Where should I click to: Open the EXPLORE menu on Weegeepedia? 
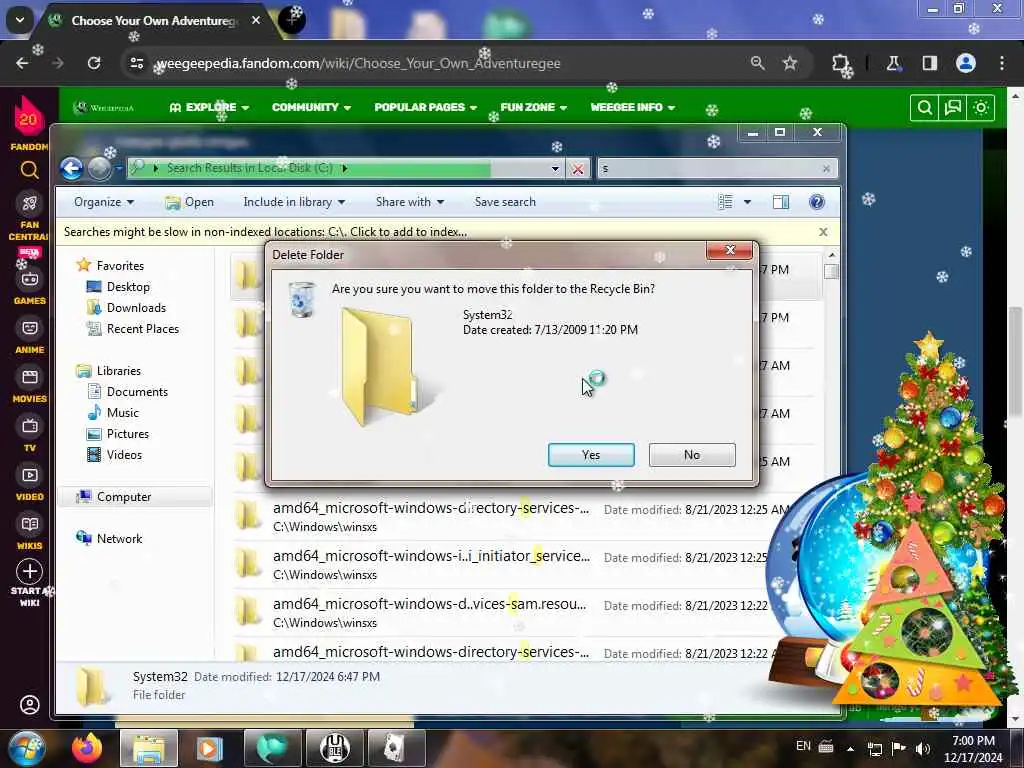pos(209,107)
